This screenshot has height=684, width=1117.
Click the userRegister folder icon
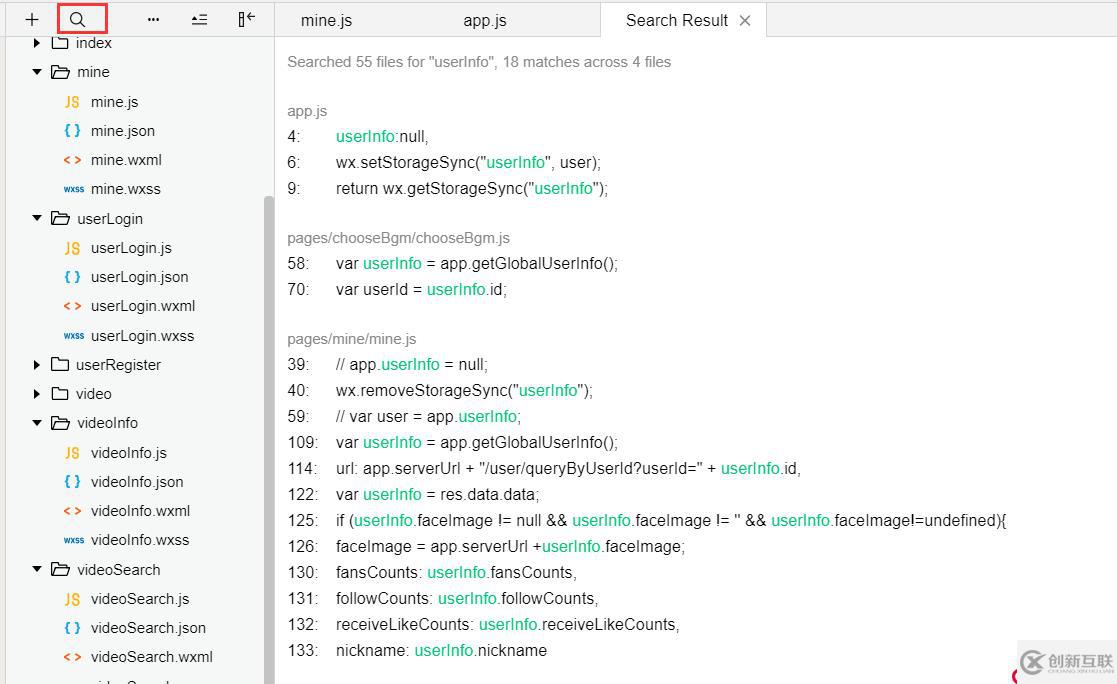pos(60,365)
